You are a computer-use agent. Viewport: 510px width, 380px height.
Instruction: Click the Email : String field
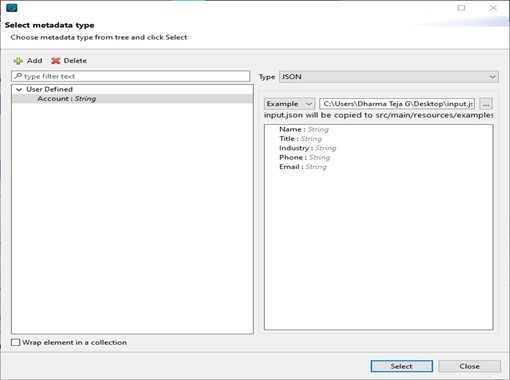303,167
